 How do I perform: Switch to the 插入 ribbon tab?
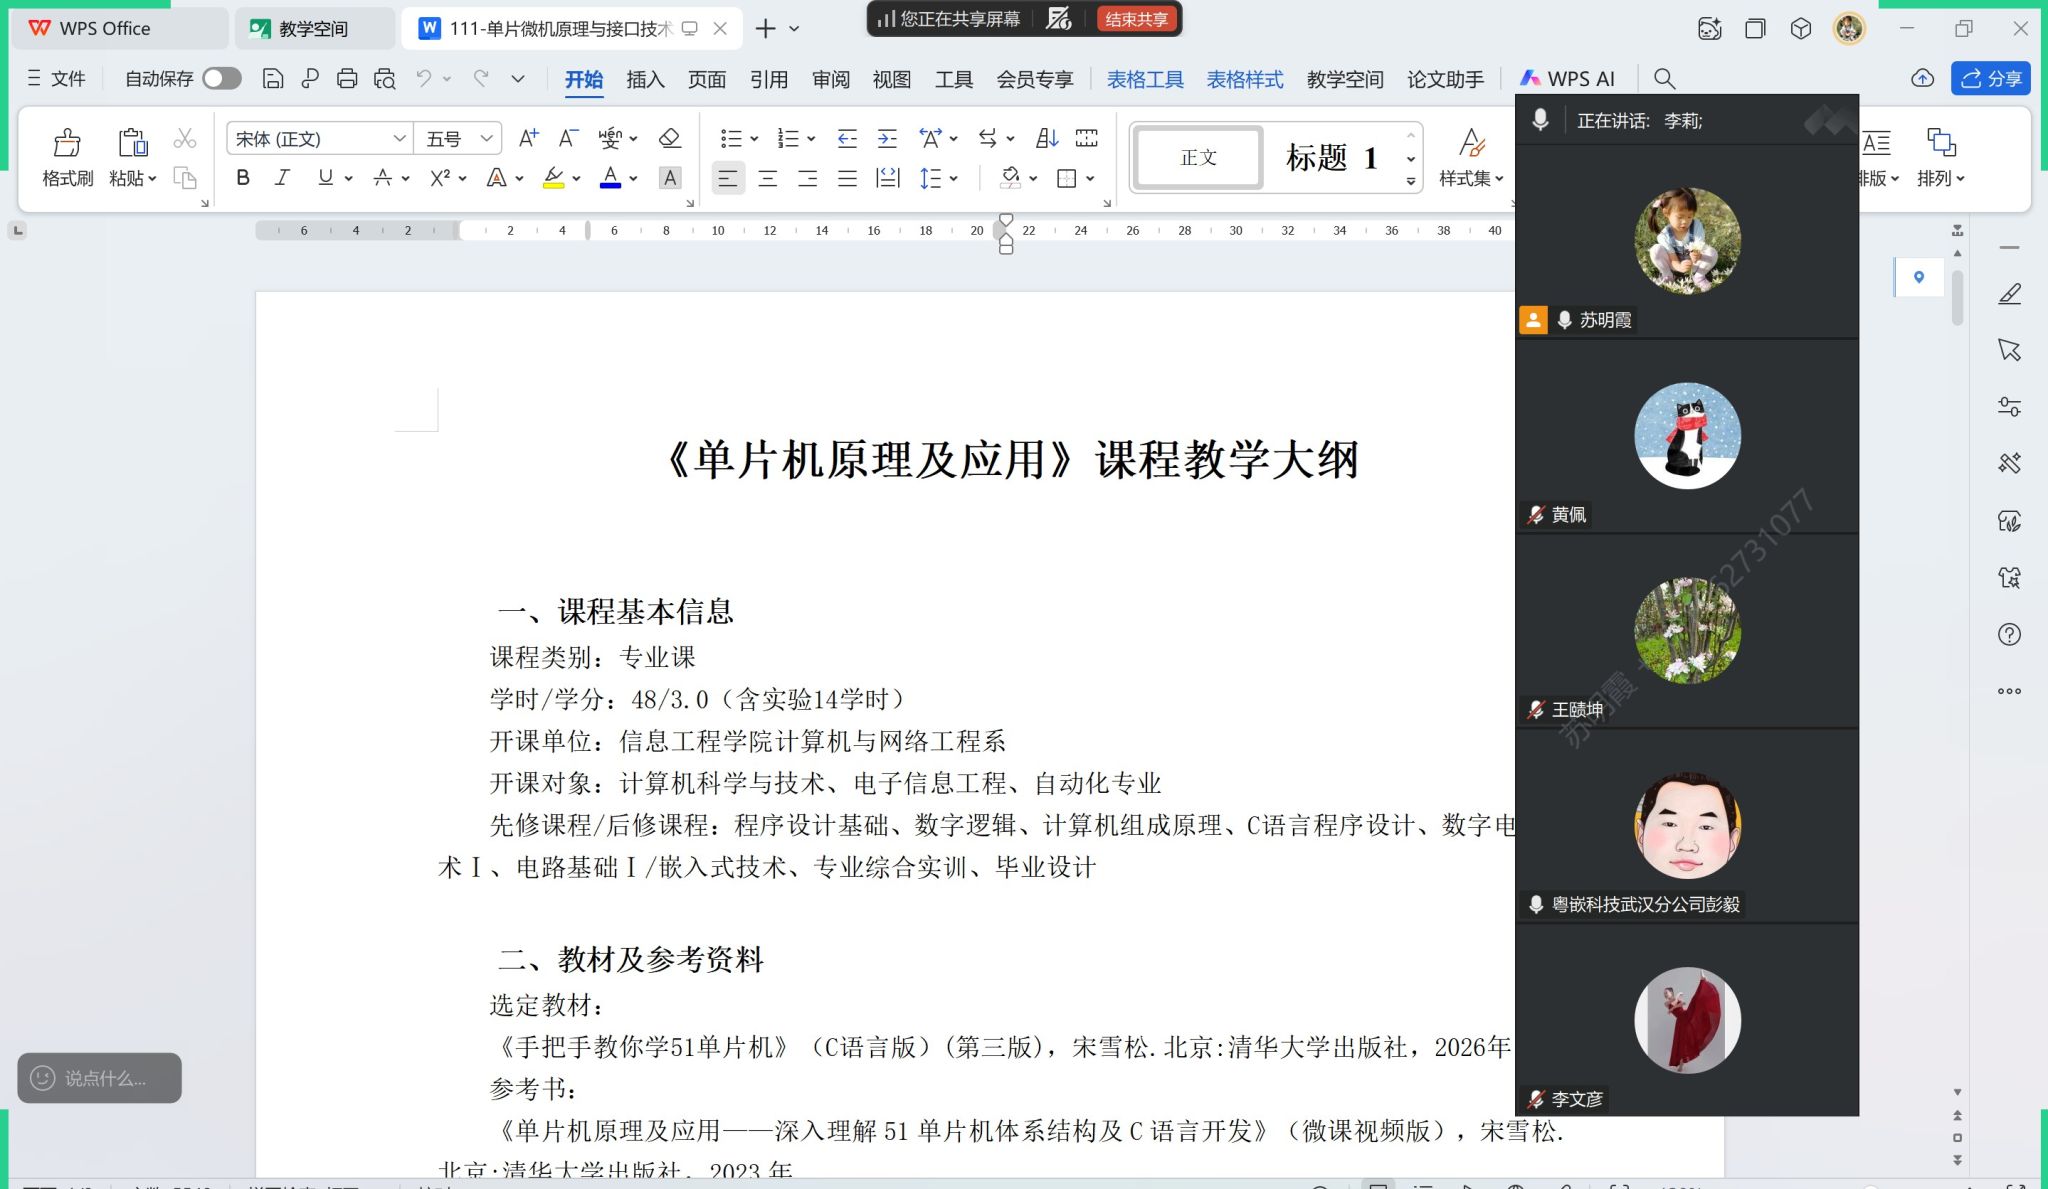(645, 79)
